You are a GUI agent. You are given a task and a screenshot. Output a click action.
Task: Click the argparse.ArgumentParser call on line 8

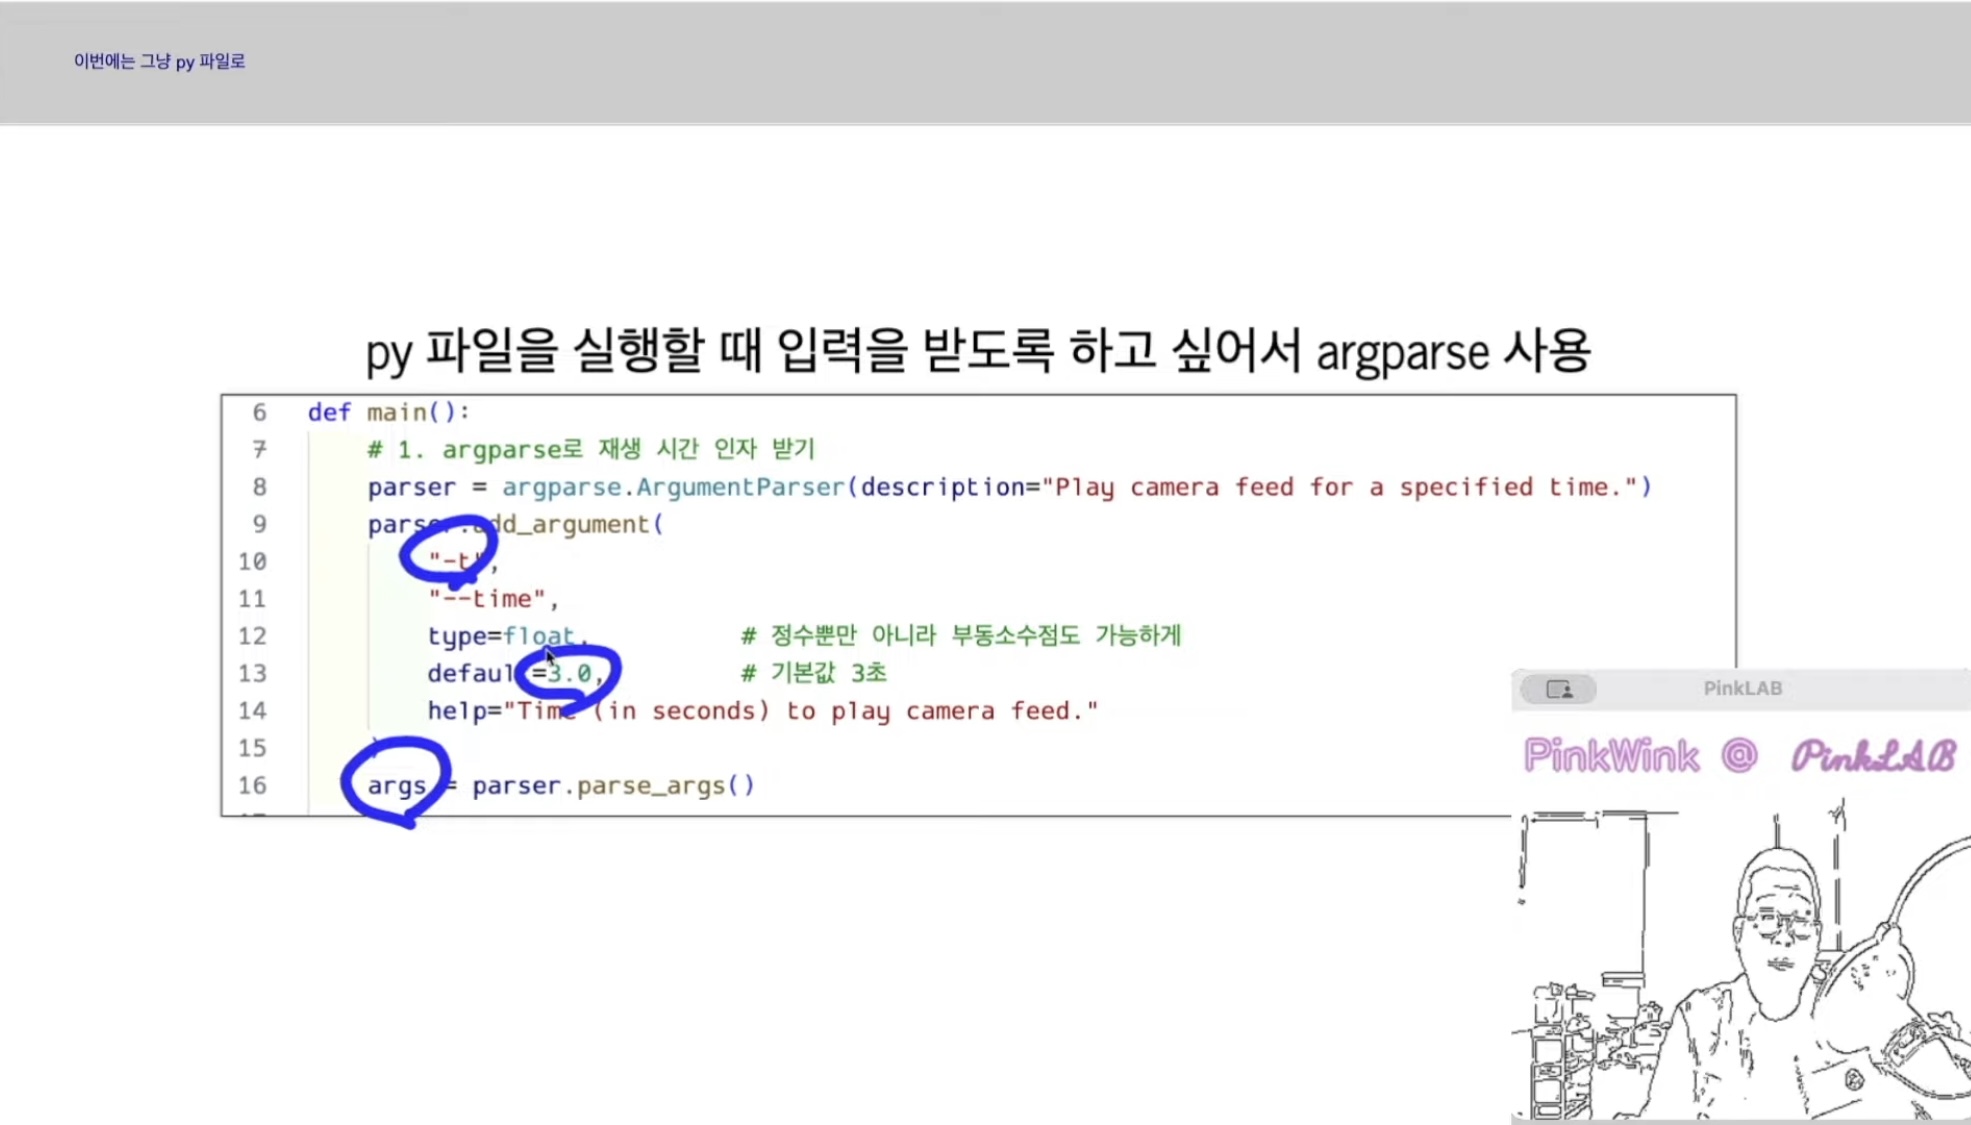[673, 487]
